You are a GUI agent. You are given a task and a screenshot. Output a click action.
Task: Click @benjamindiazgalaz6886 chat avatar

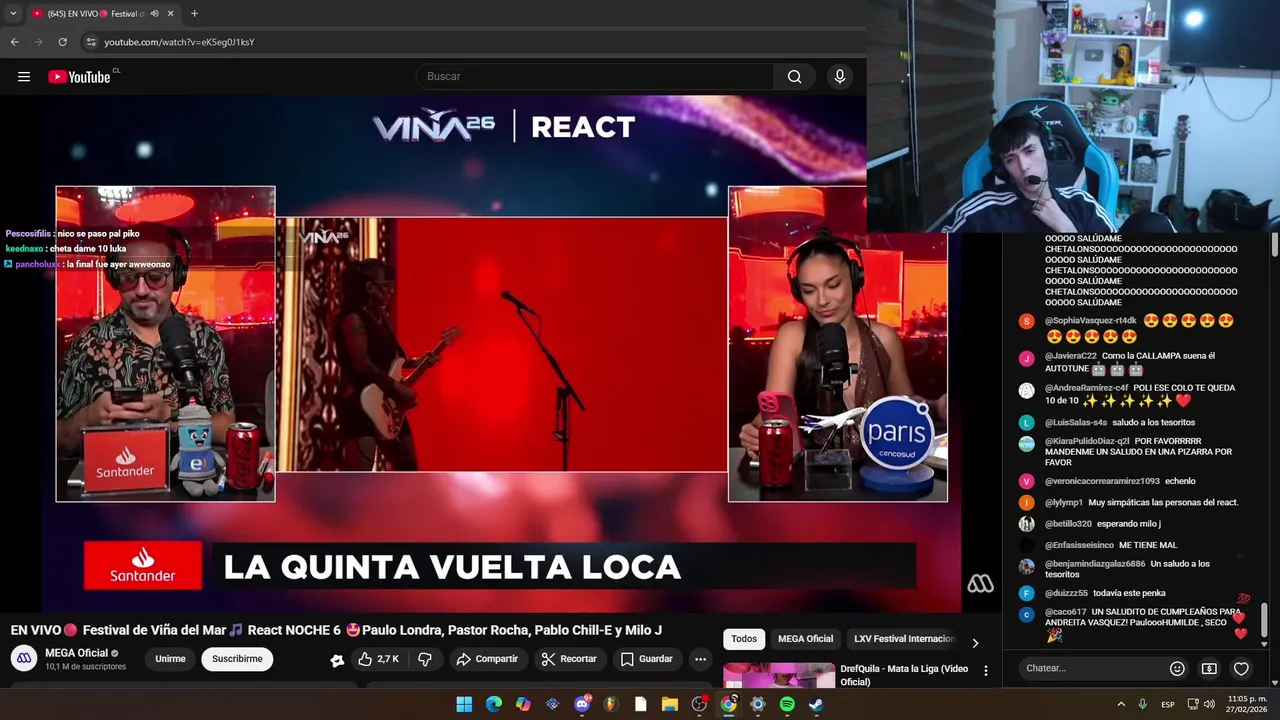[1026, 566]
